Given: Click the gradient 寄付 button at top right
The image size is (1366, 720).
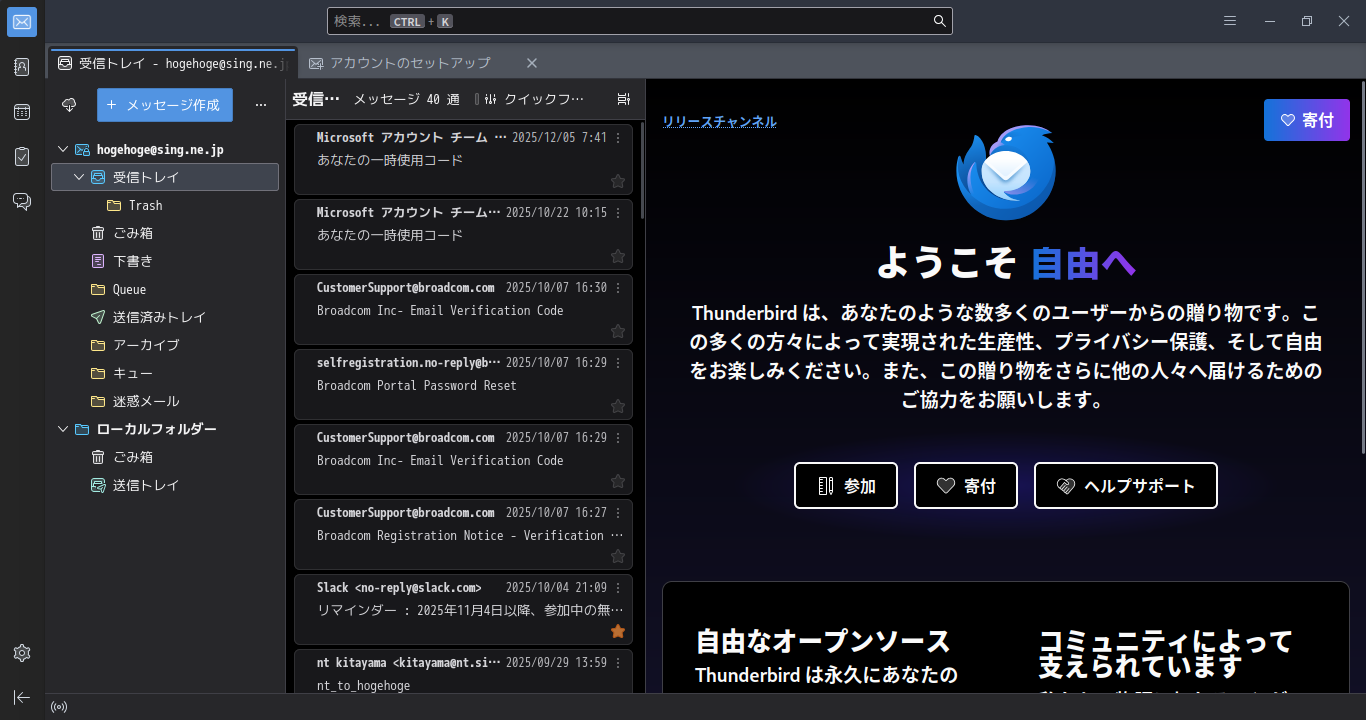Looking at the screenshot, I should (1307, 120).
